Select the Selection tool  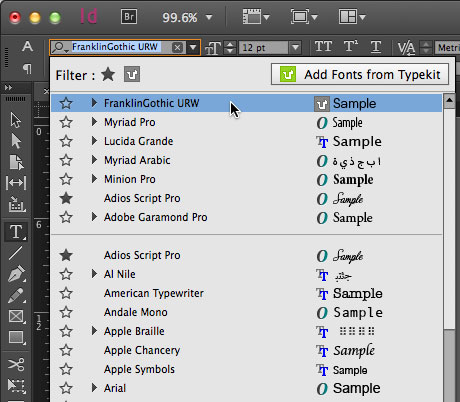pos(16,120)
